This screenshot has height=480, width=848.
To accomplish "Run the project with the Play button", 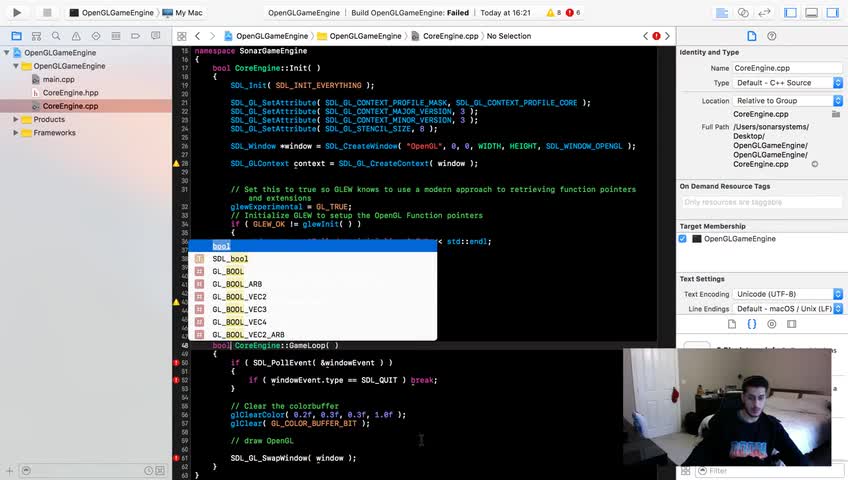I will [17, 12].
